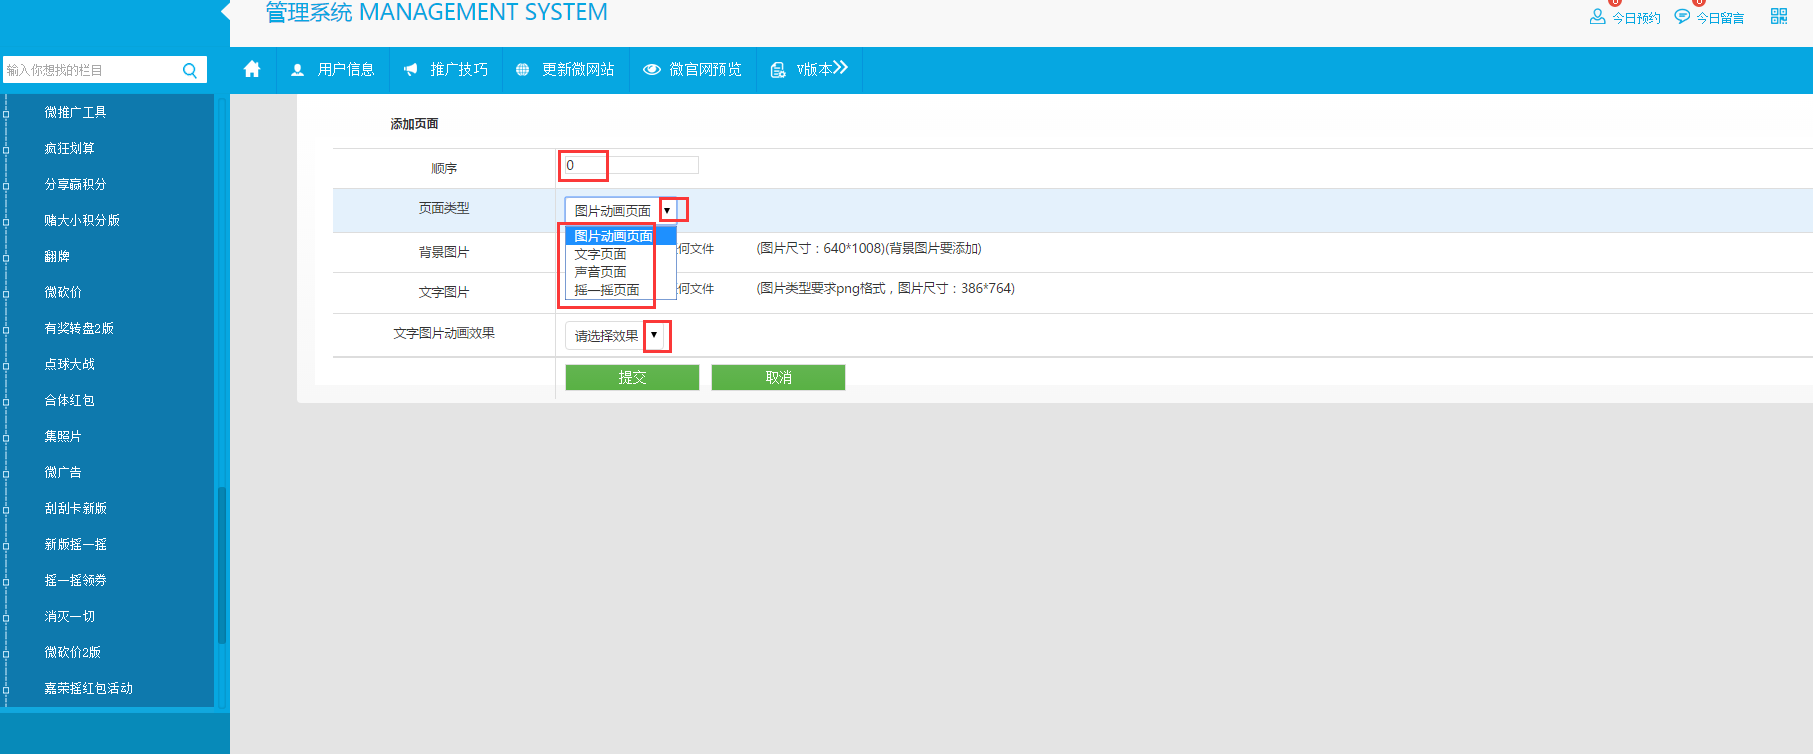This screenshot has height=754, width=1813.
Task: Open the 页面类型 dropdown arrow
Action: (667, 211)
